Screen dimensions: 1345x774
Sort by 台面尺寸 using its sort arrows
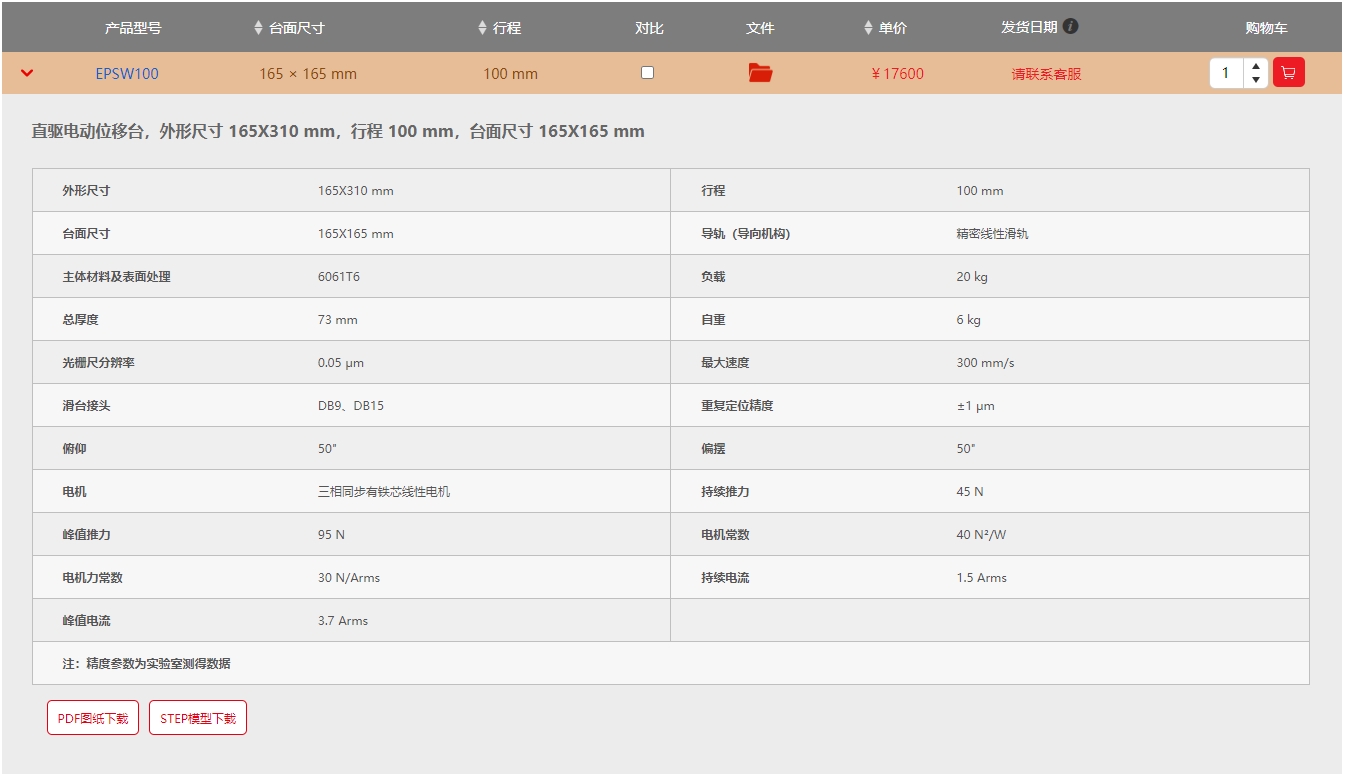[259, 28]
